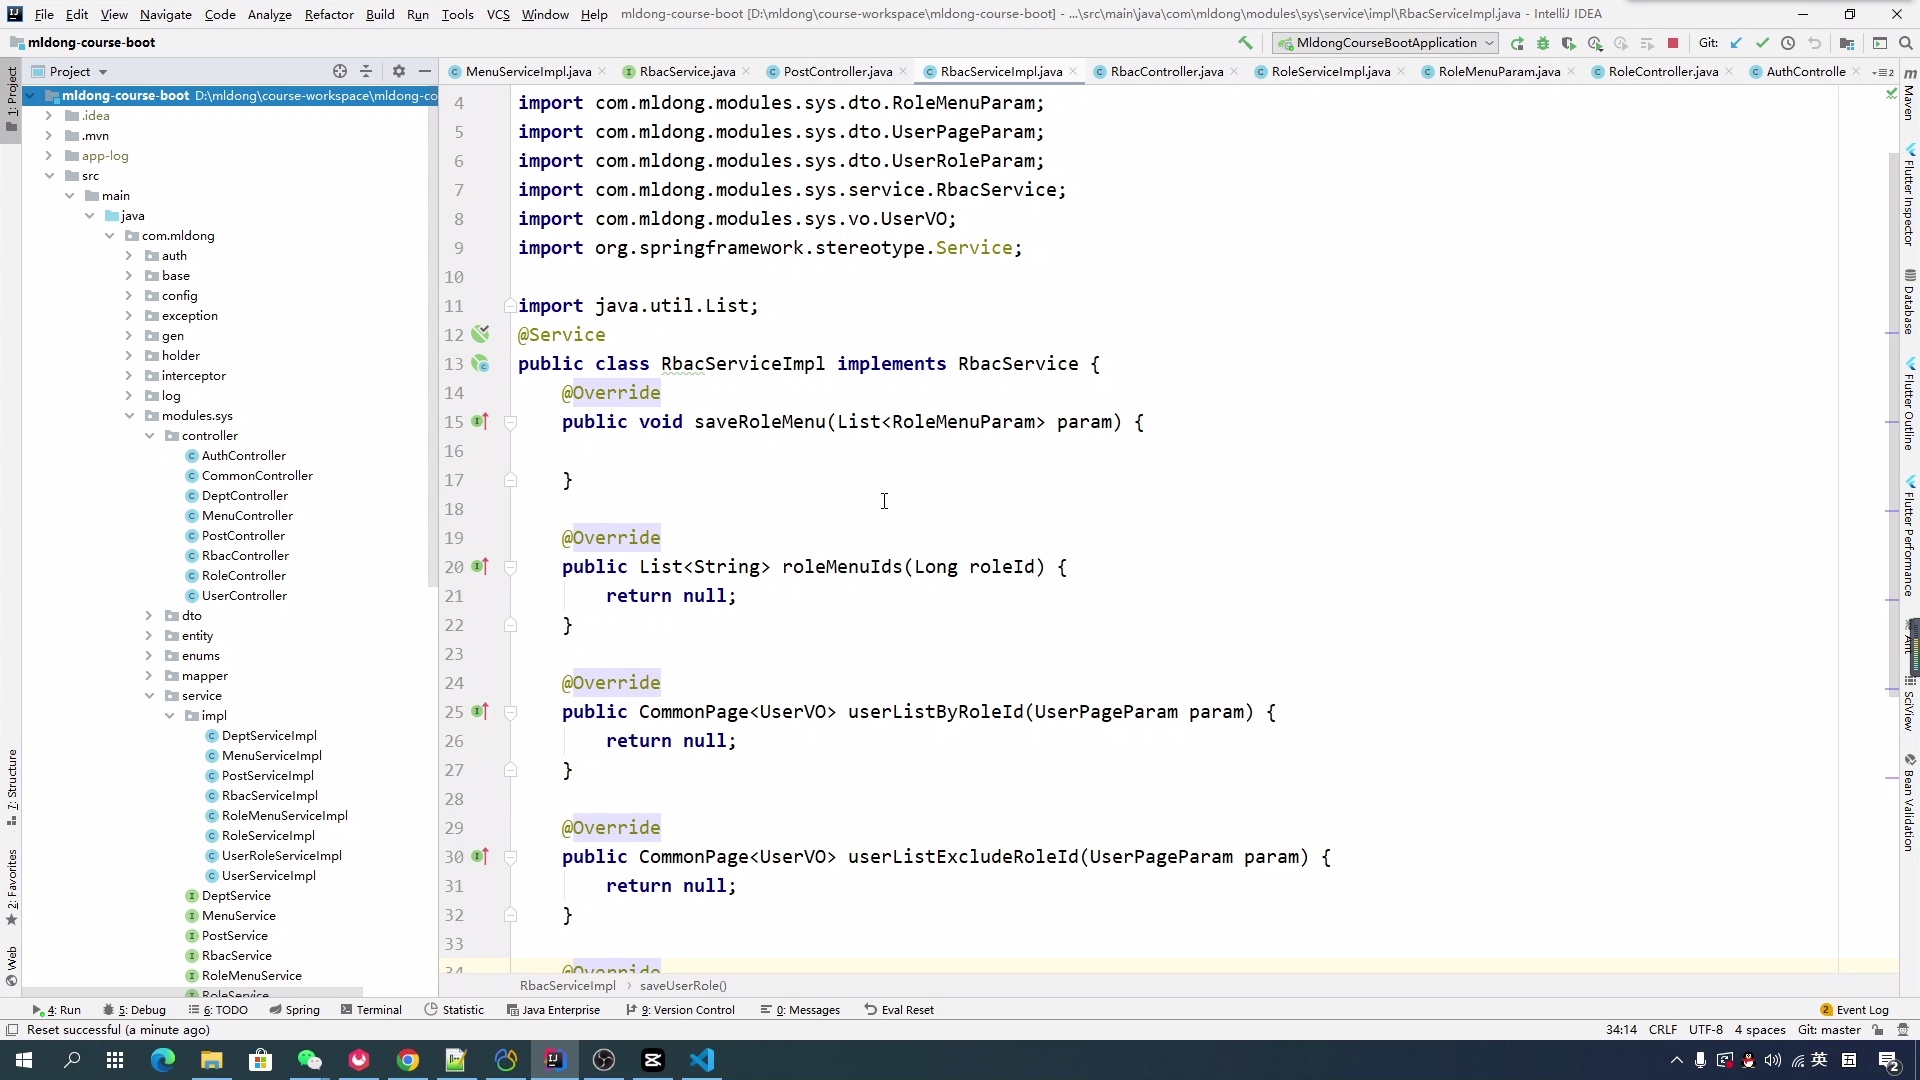Click the Build project hammer icon
Viewport: 1920px width, 1080px height.
tap(1245, 43)
